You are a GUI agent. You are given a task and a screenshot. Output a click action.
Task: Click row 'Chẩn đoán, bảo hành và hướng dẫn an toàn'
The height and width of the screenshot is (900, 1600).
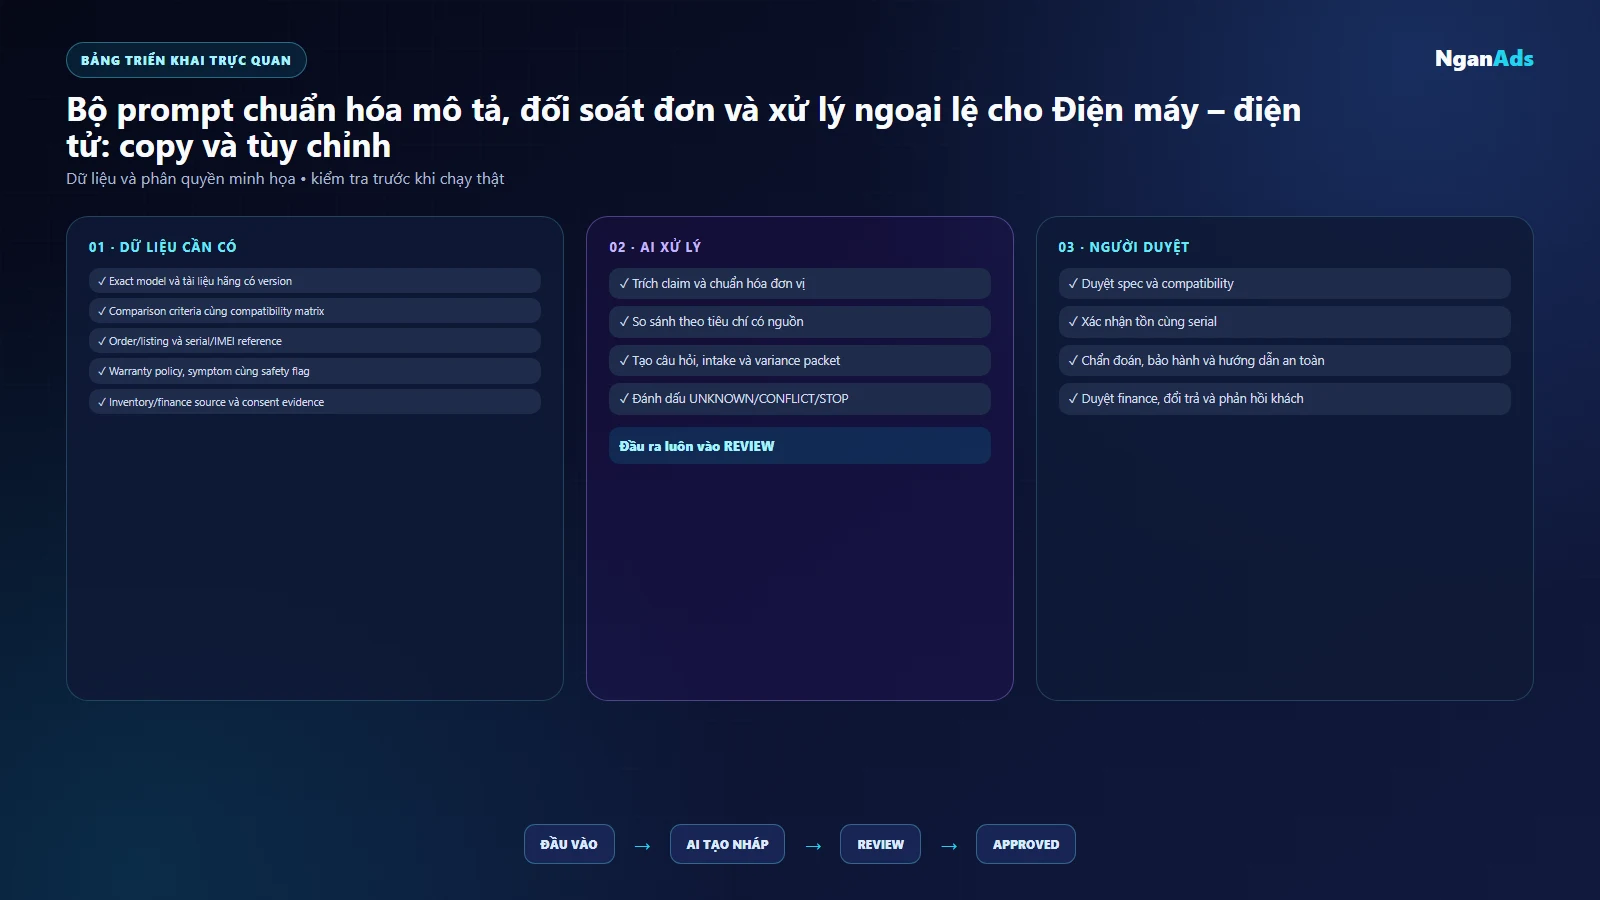coord(1284,360)
